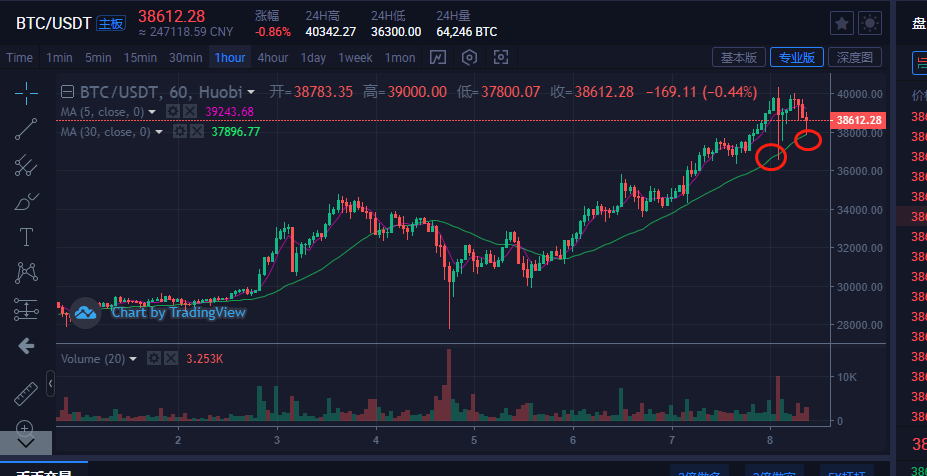Click the fullscreen capture icon
The image size is (927, 476).
(x=501, y=57)
